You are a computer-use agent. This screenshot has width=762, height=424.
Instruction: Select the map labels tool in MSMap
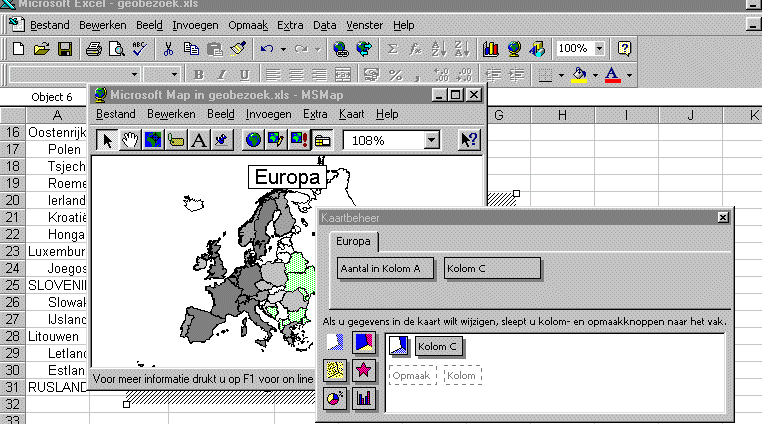176,140
